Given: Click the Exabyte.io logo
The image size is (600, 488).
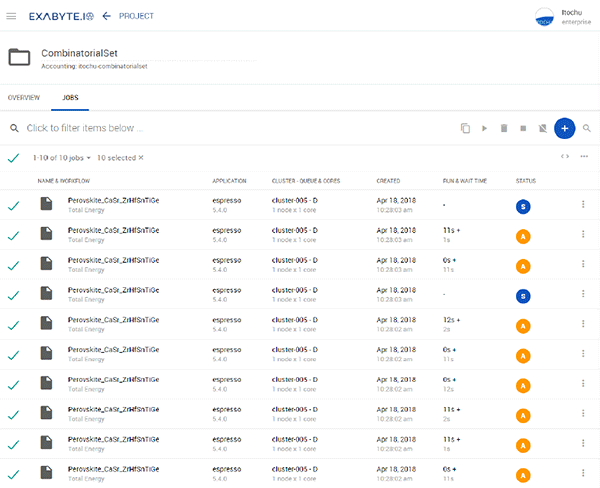Looking at the screenshot, I should (61, 16).
